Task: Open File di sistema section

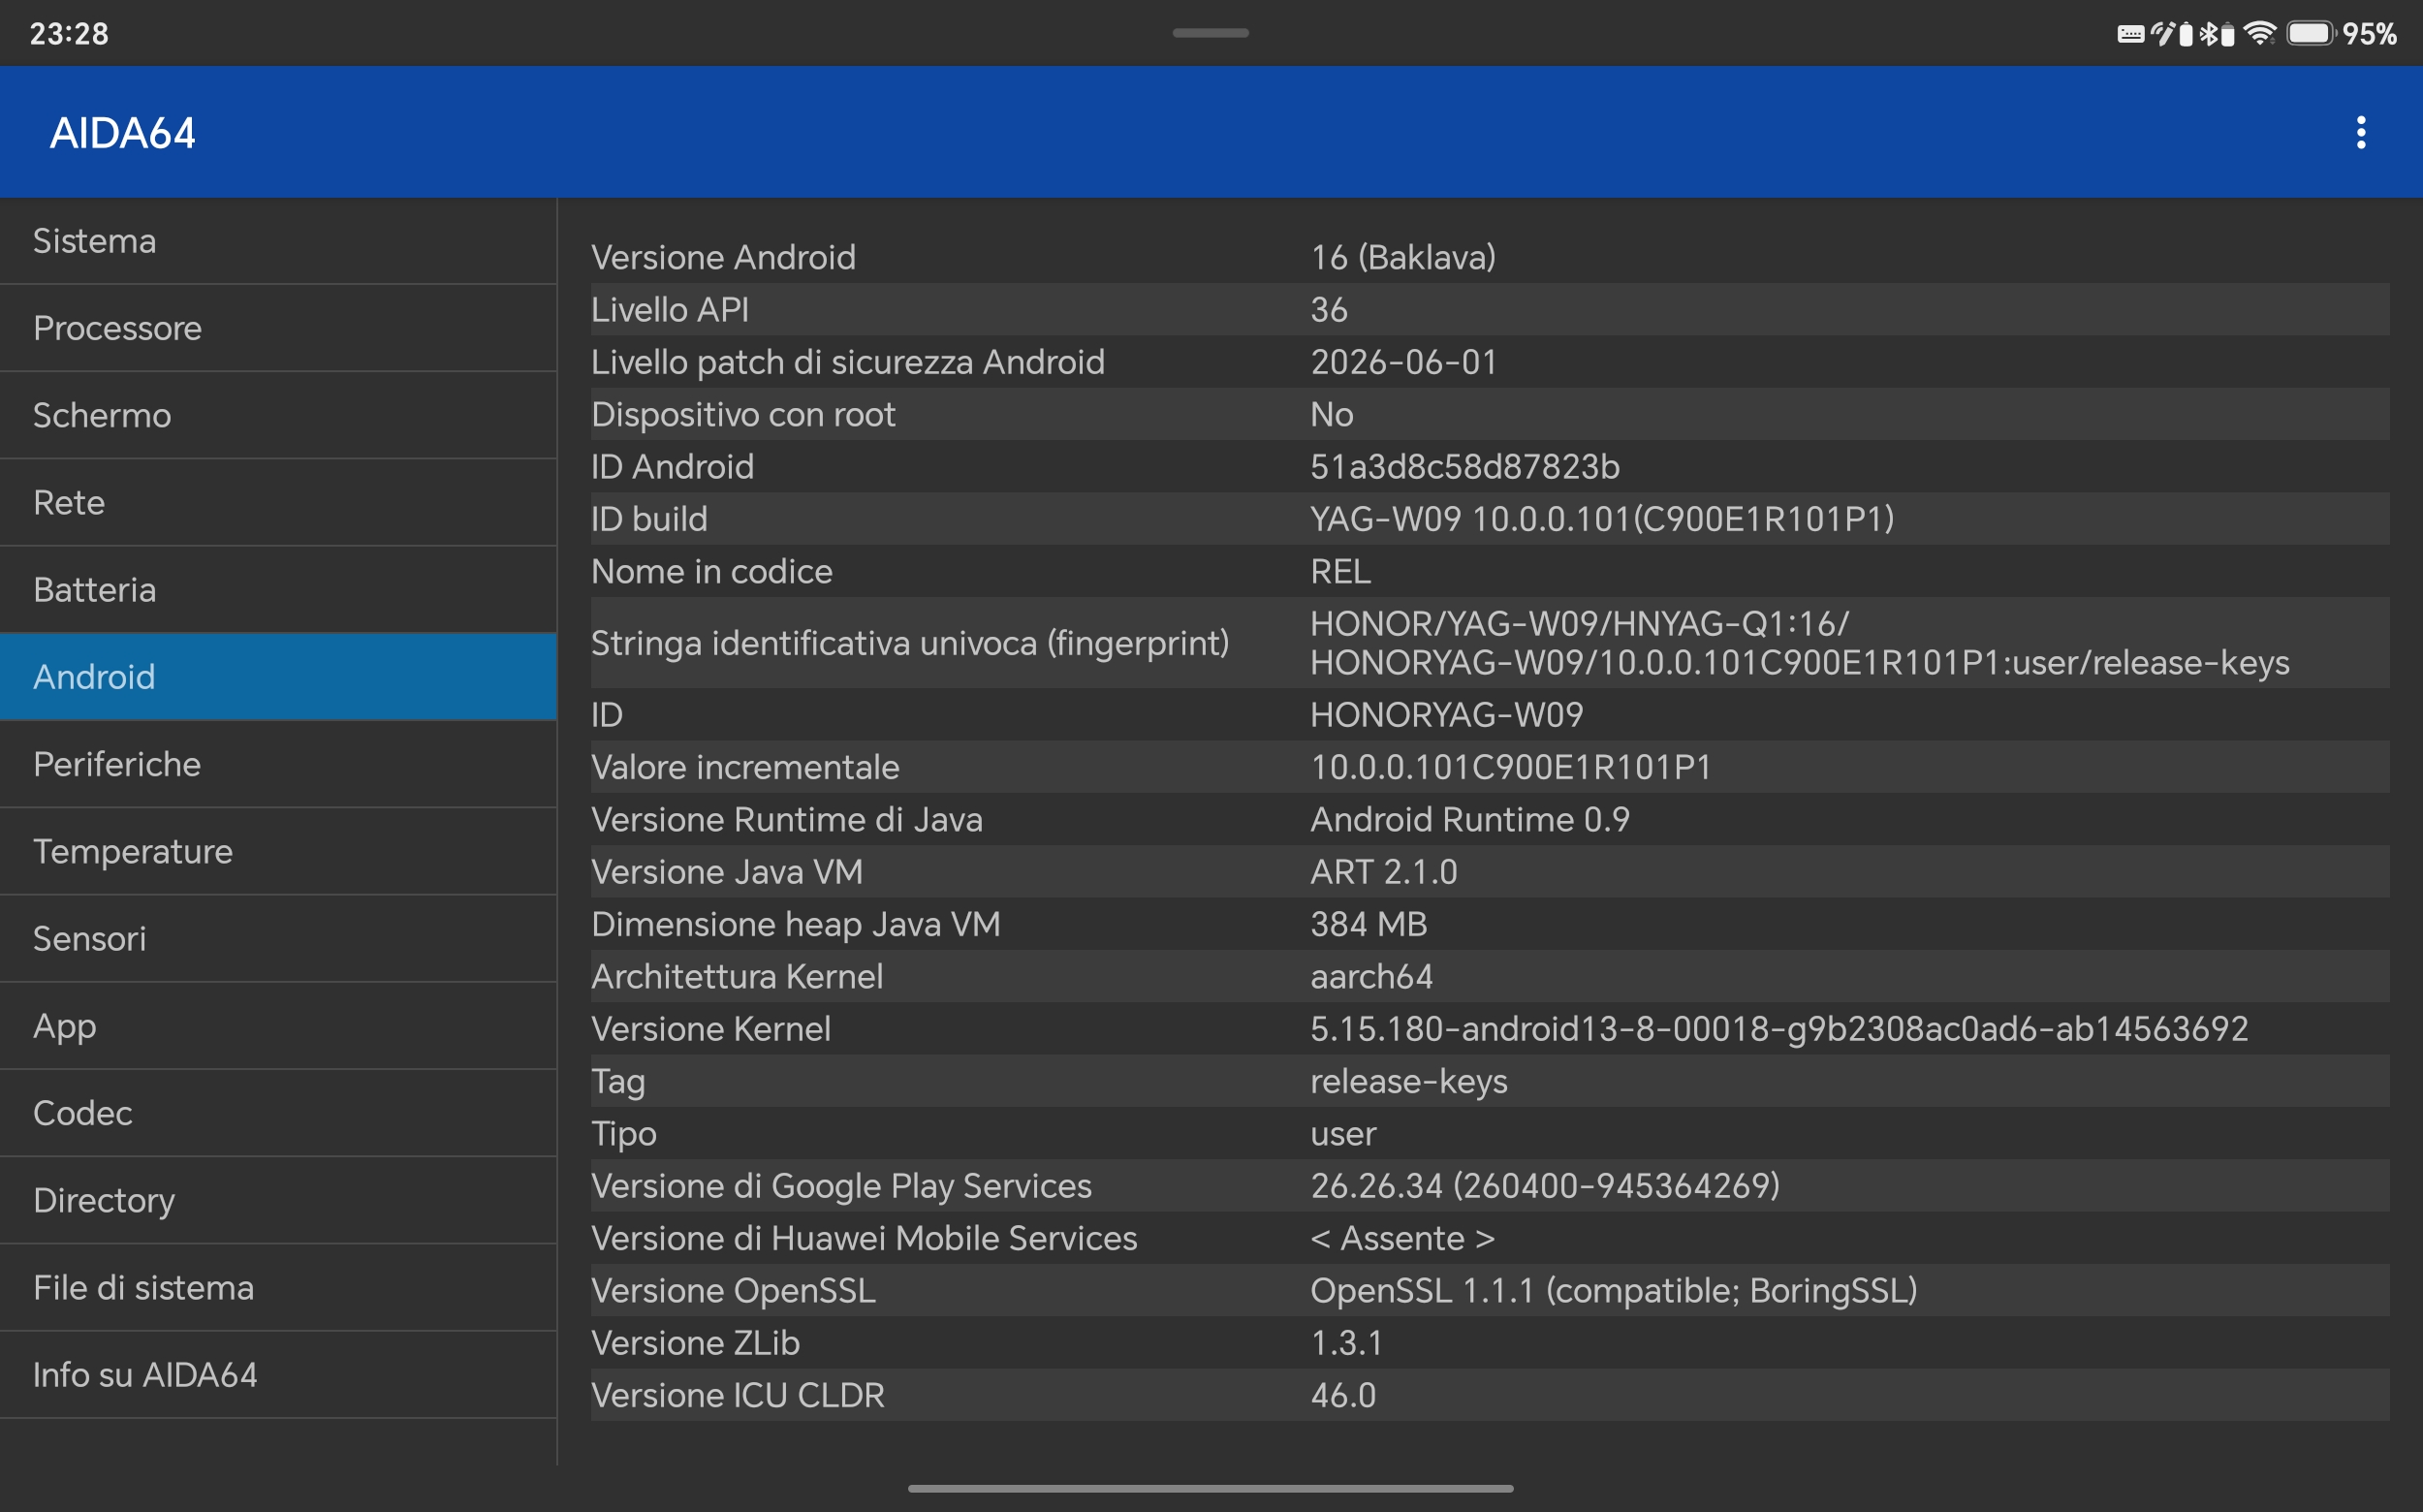Action: pyautogui.click(x=278, y=1287)
